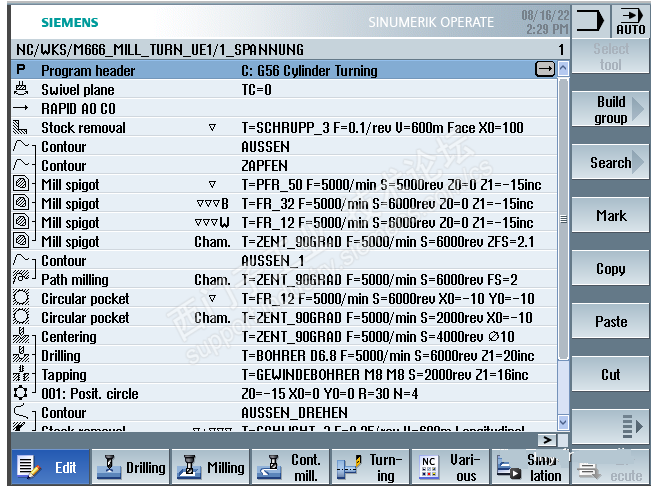The image size is (659, 491).
Task: Click the Select tool softkey
Action: tap(610, 56)
